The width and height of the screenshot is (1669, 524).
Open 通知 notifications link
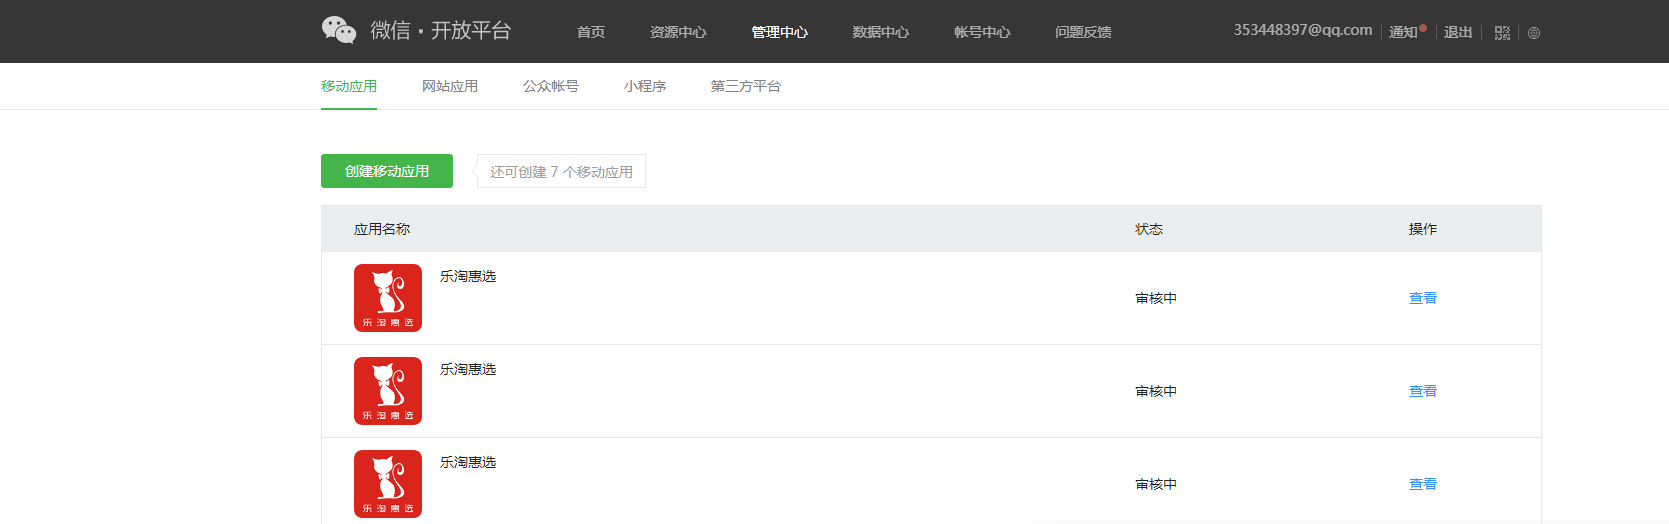1404,32
